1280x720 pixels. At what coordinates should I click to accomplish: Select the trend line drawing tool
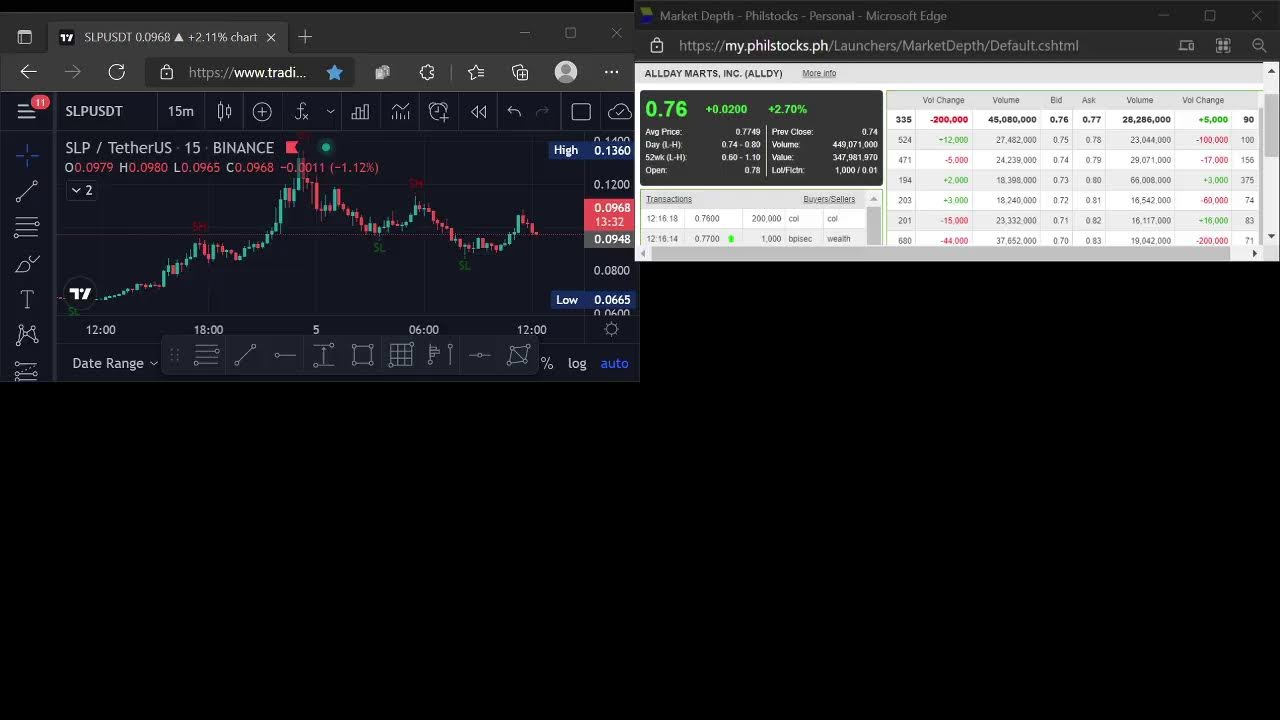(27, 190)
